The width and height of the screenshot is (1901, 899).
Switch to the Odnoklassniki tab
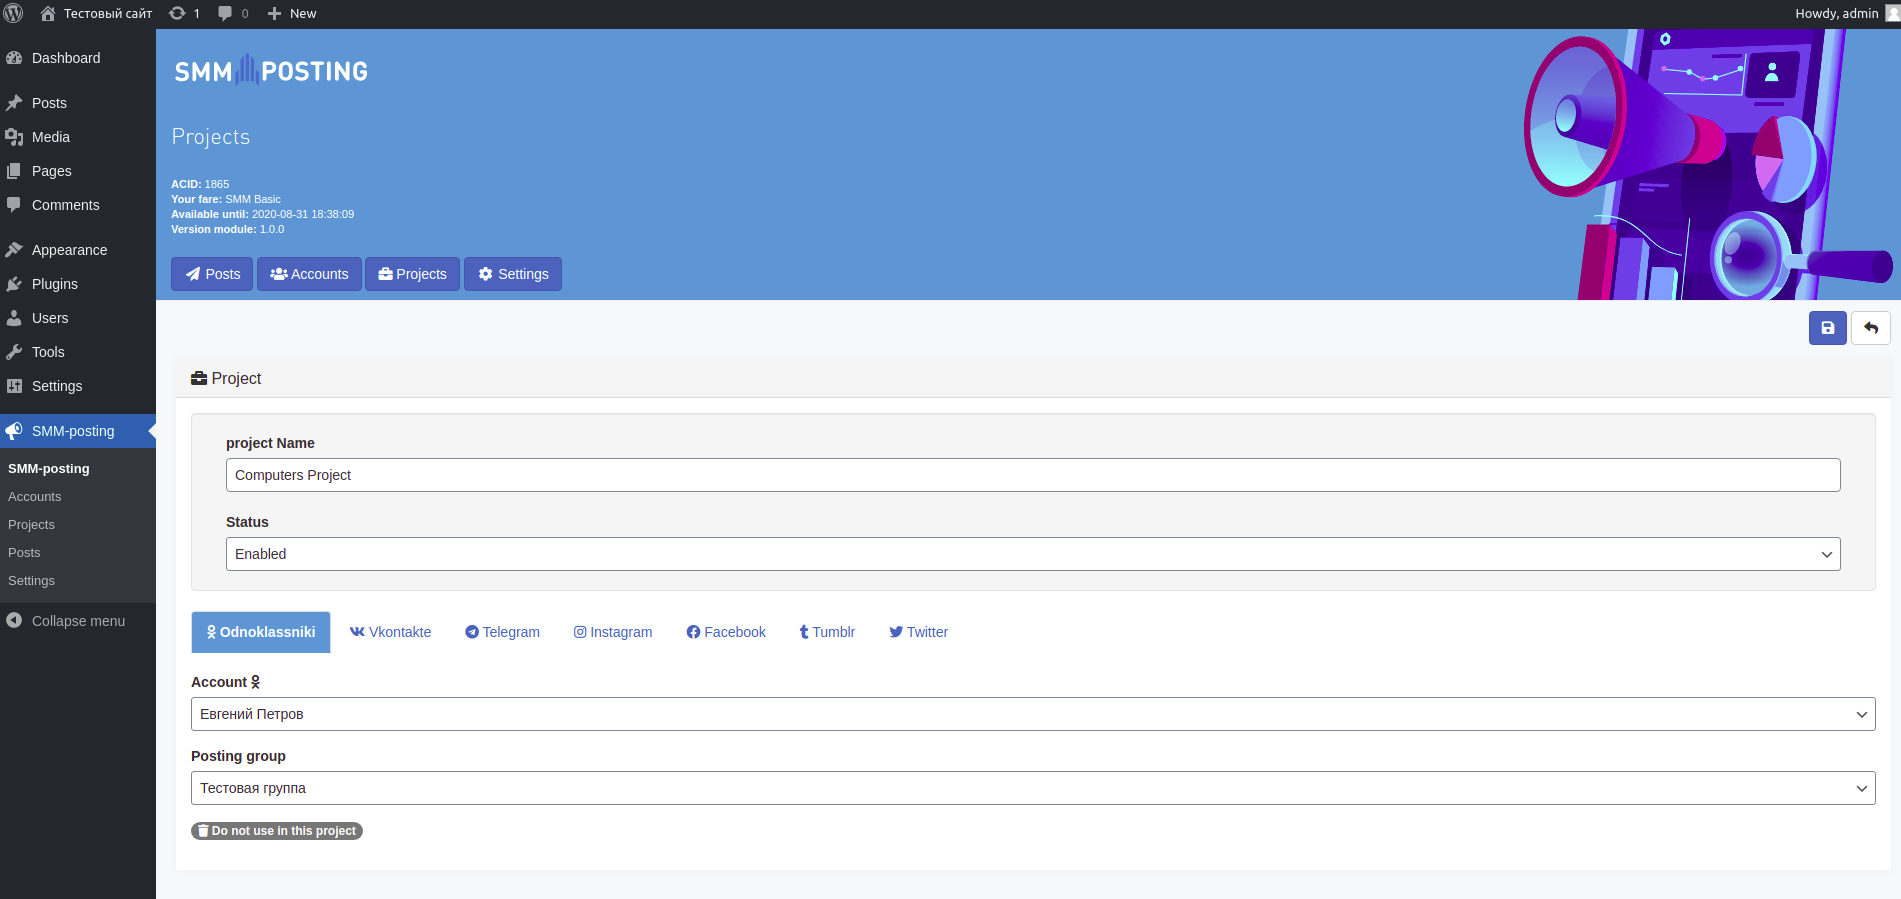click(x=261, y=632)
